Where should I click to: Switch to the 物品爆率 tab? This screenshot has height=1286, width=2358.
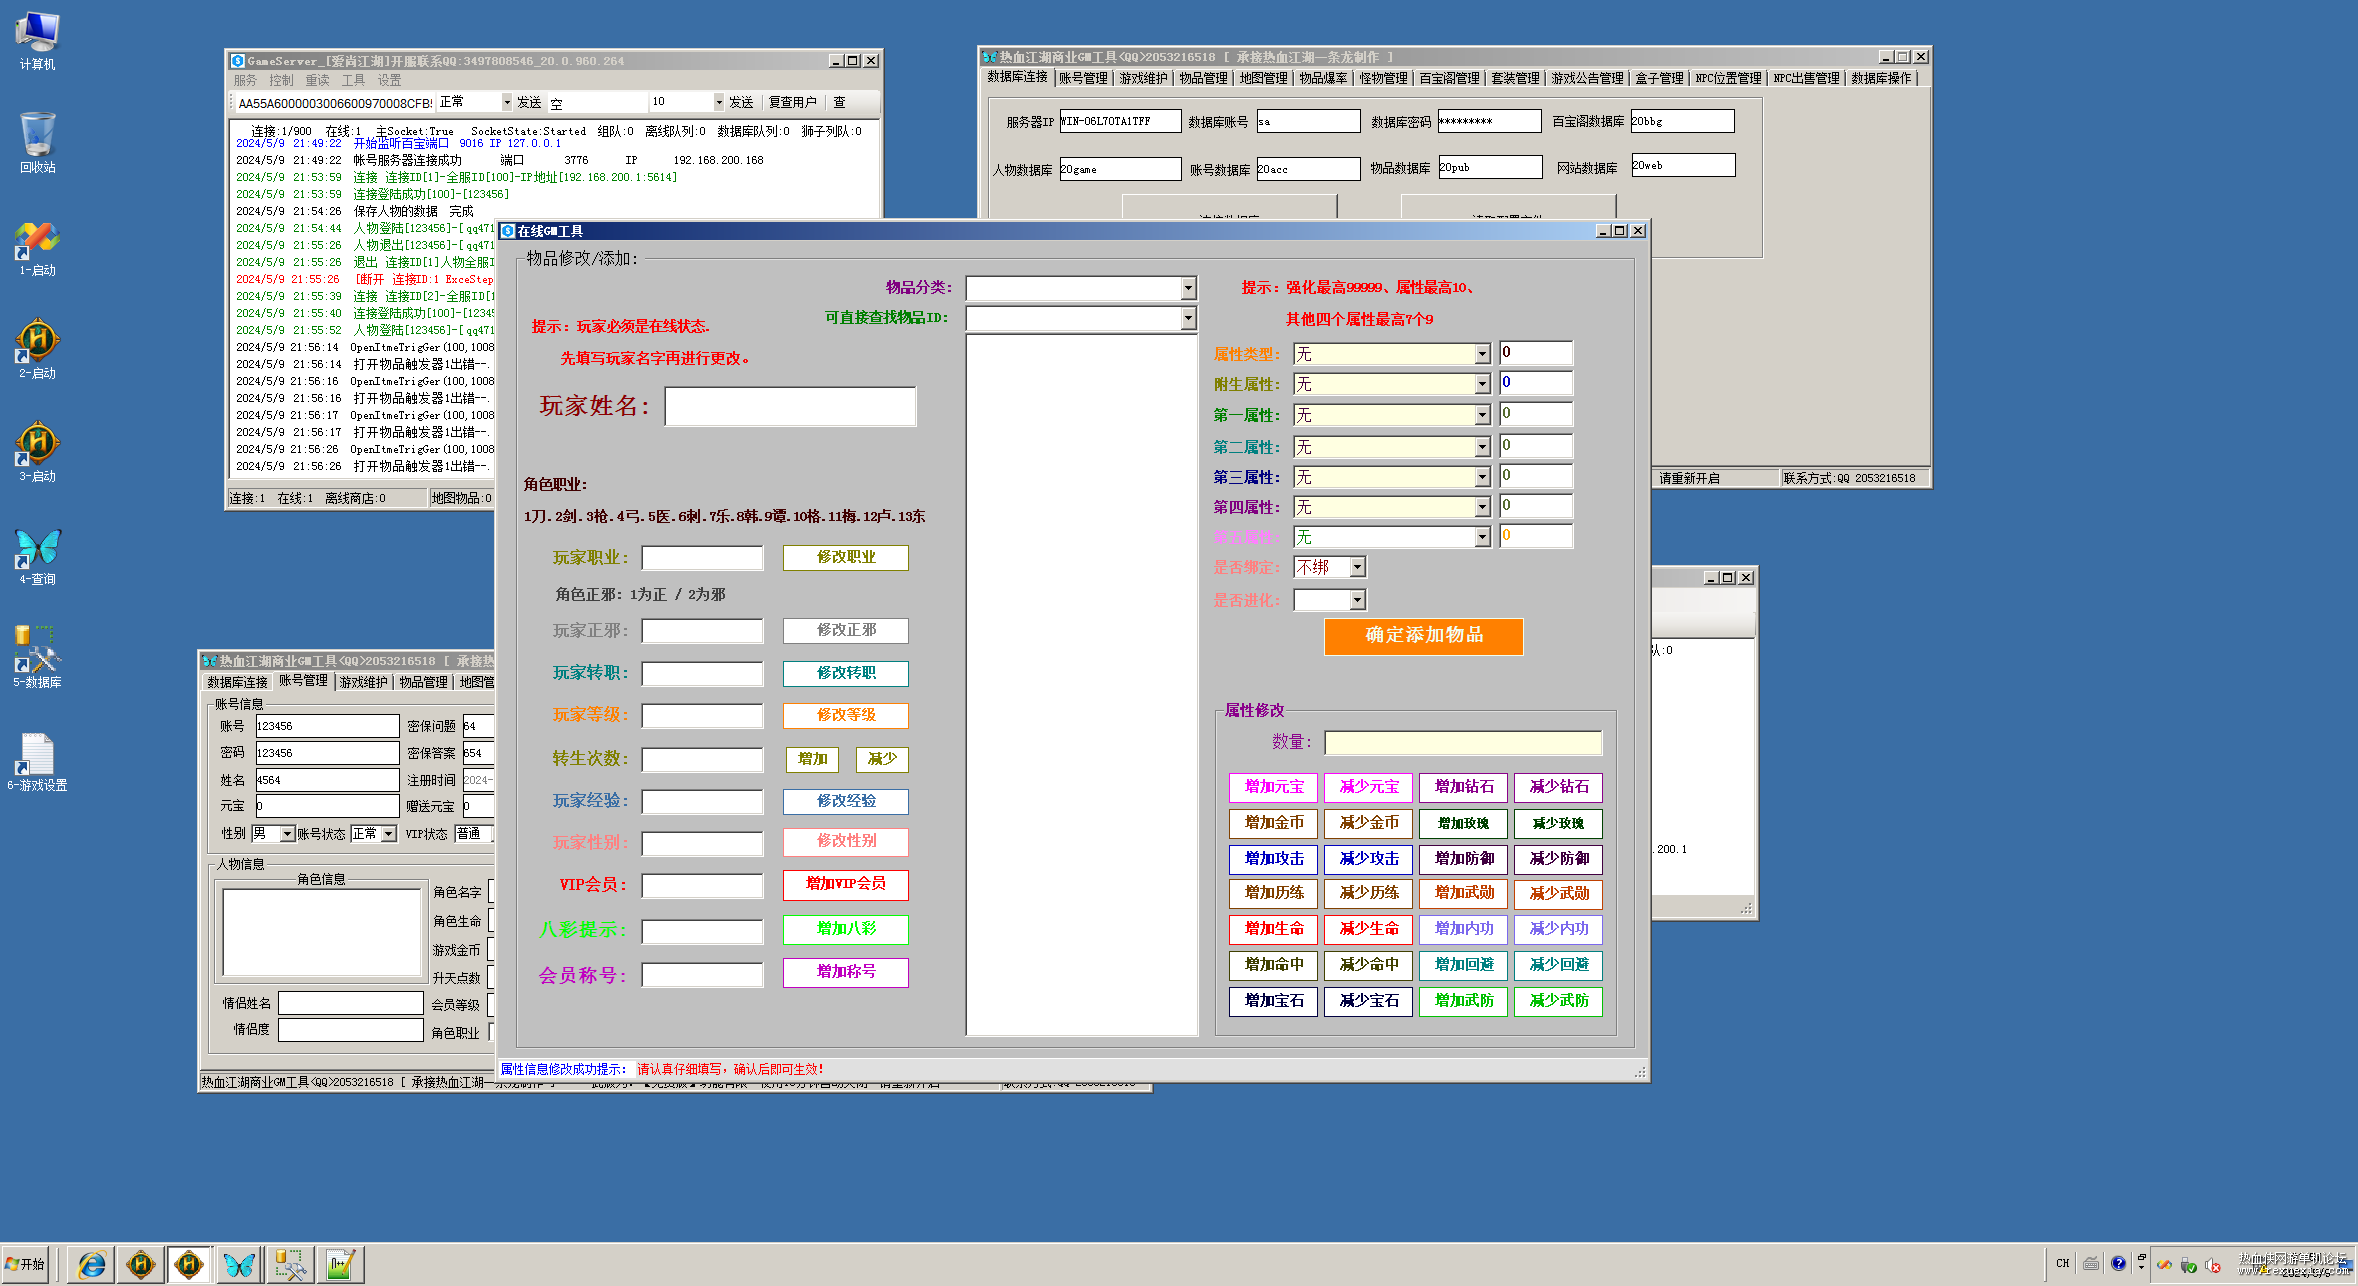(x=1323, y=78)
